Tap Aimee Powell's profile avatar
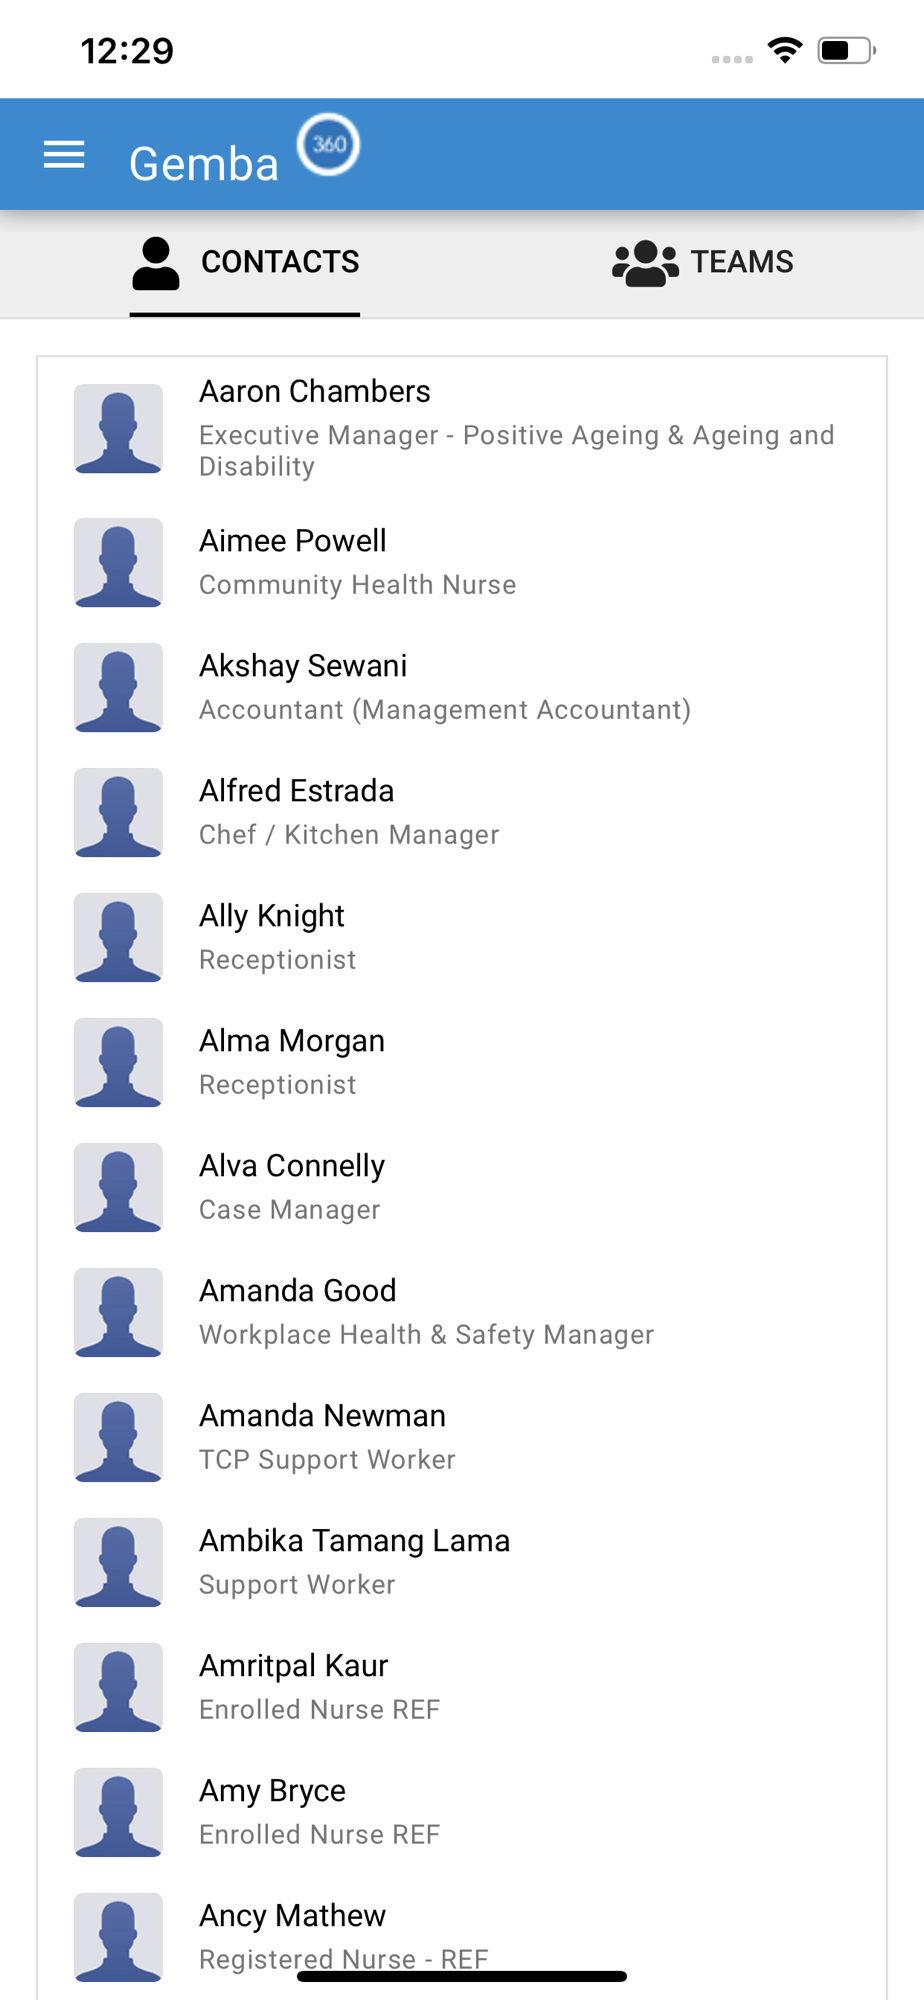The width and height of the screenshot is (924, 2000). pyautogui.click(x=118, y=562)
